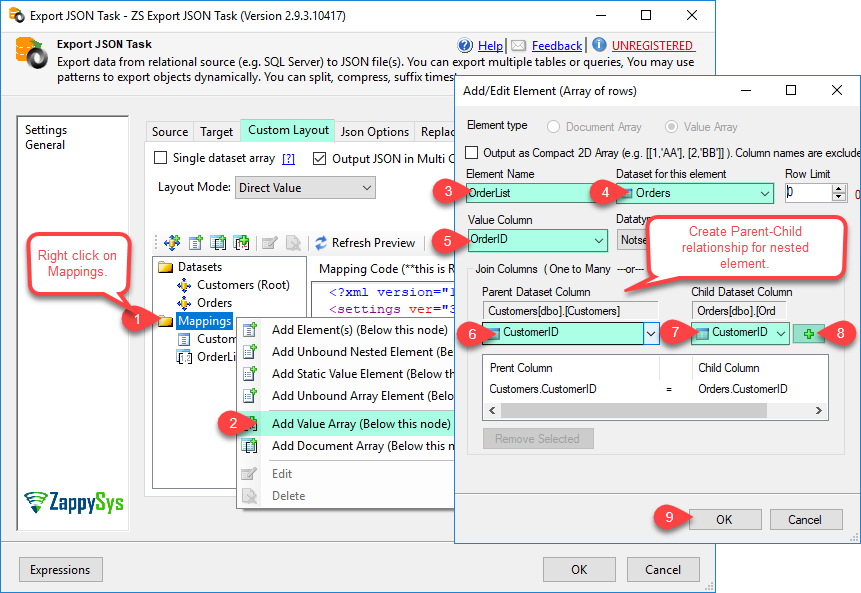Click the Custom mapping element icon

[x=184, y=339]
